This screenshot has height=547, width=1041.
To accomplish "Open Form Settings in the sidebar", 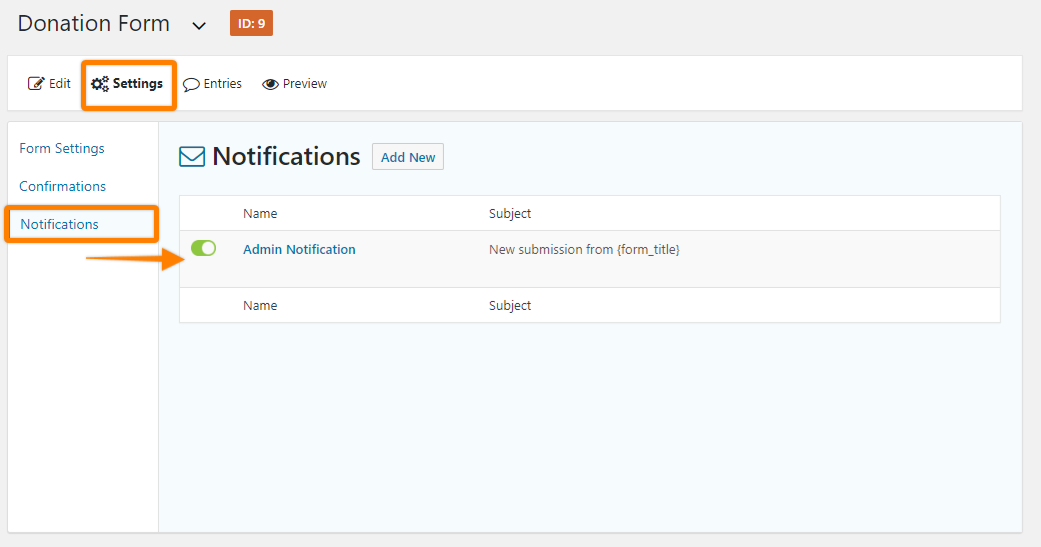I will click(x=62, y=148).
